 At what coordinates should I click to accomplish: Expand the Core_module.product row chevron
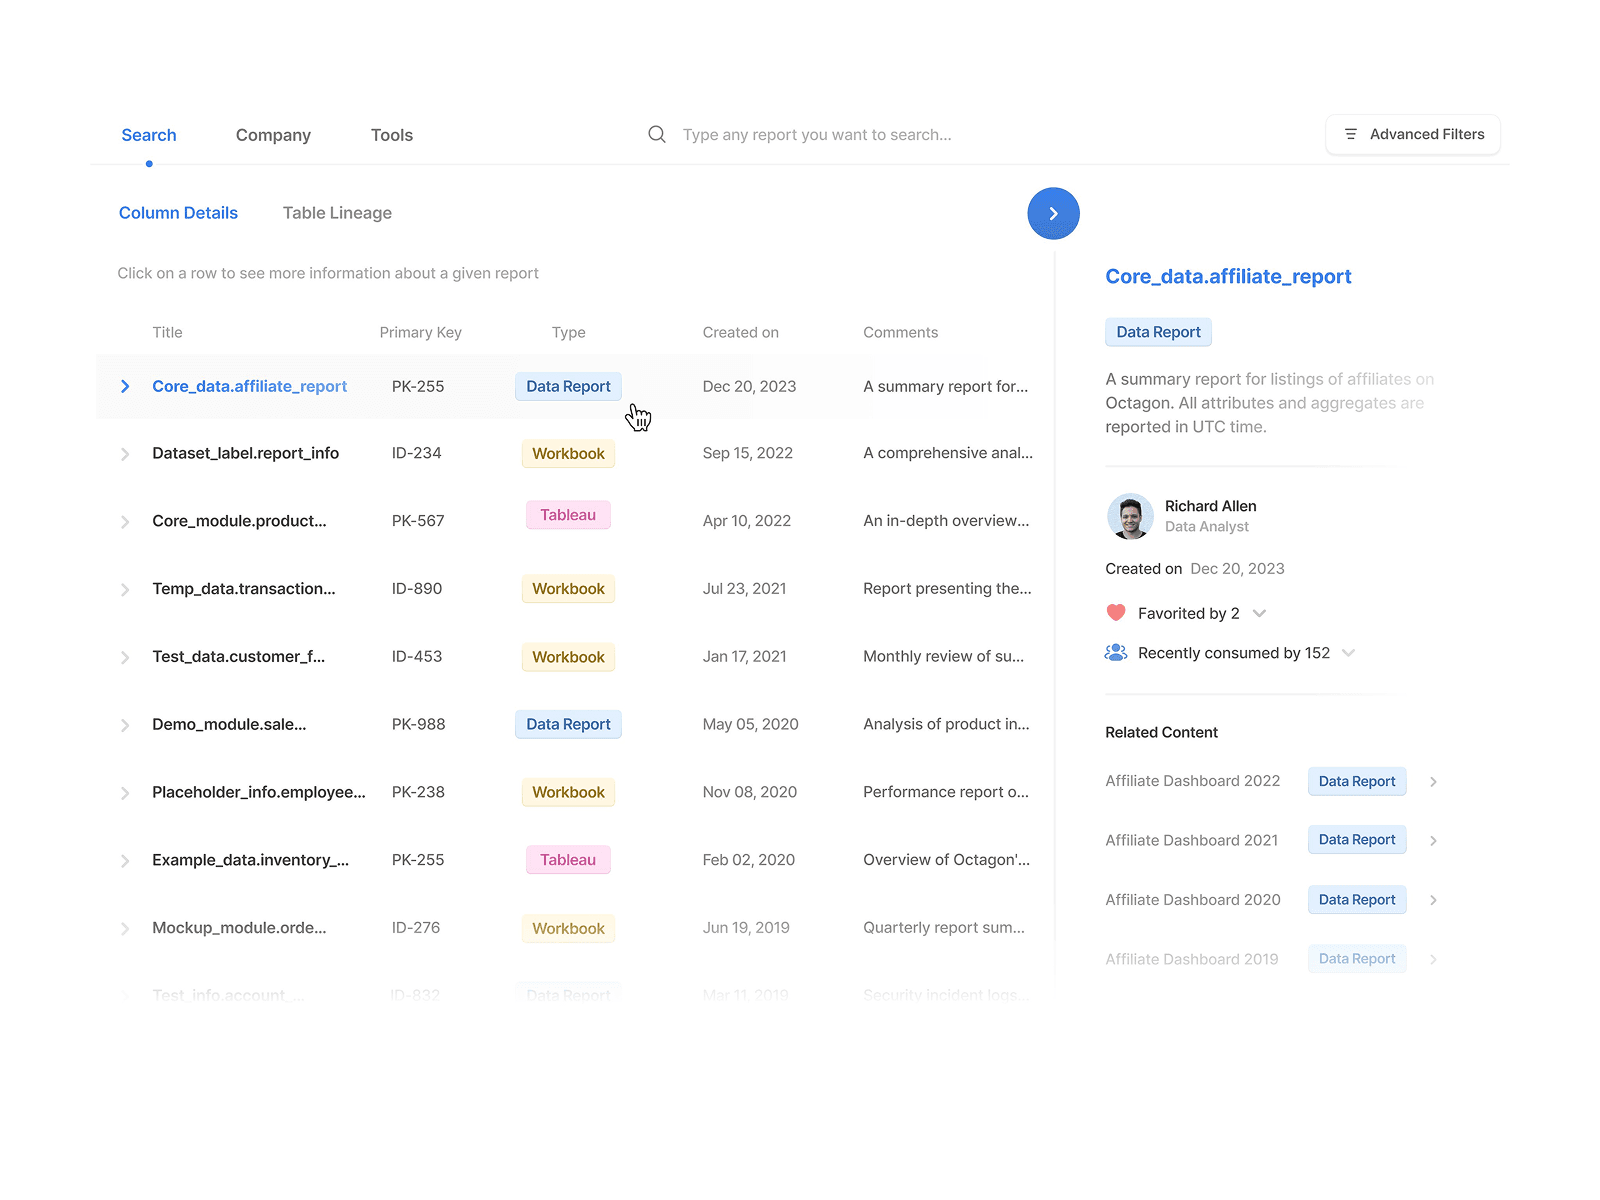pyautogui.click(x=125, y=522)
